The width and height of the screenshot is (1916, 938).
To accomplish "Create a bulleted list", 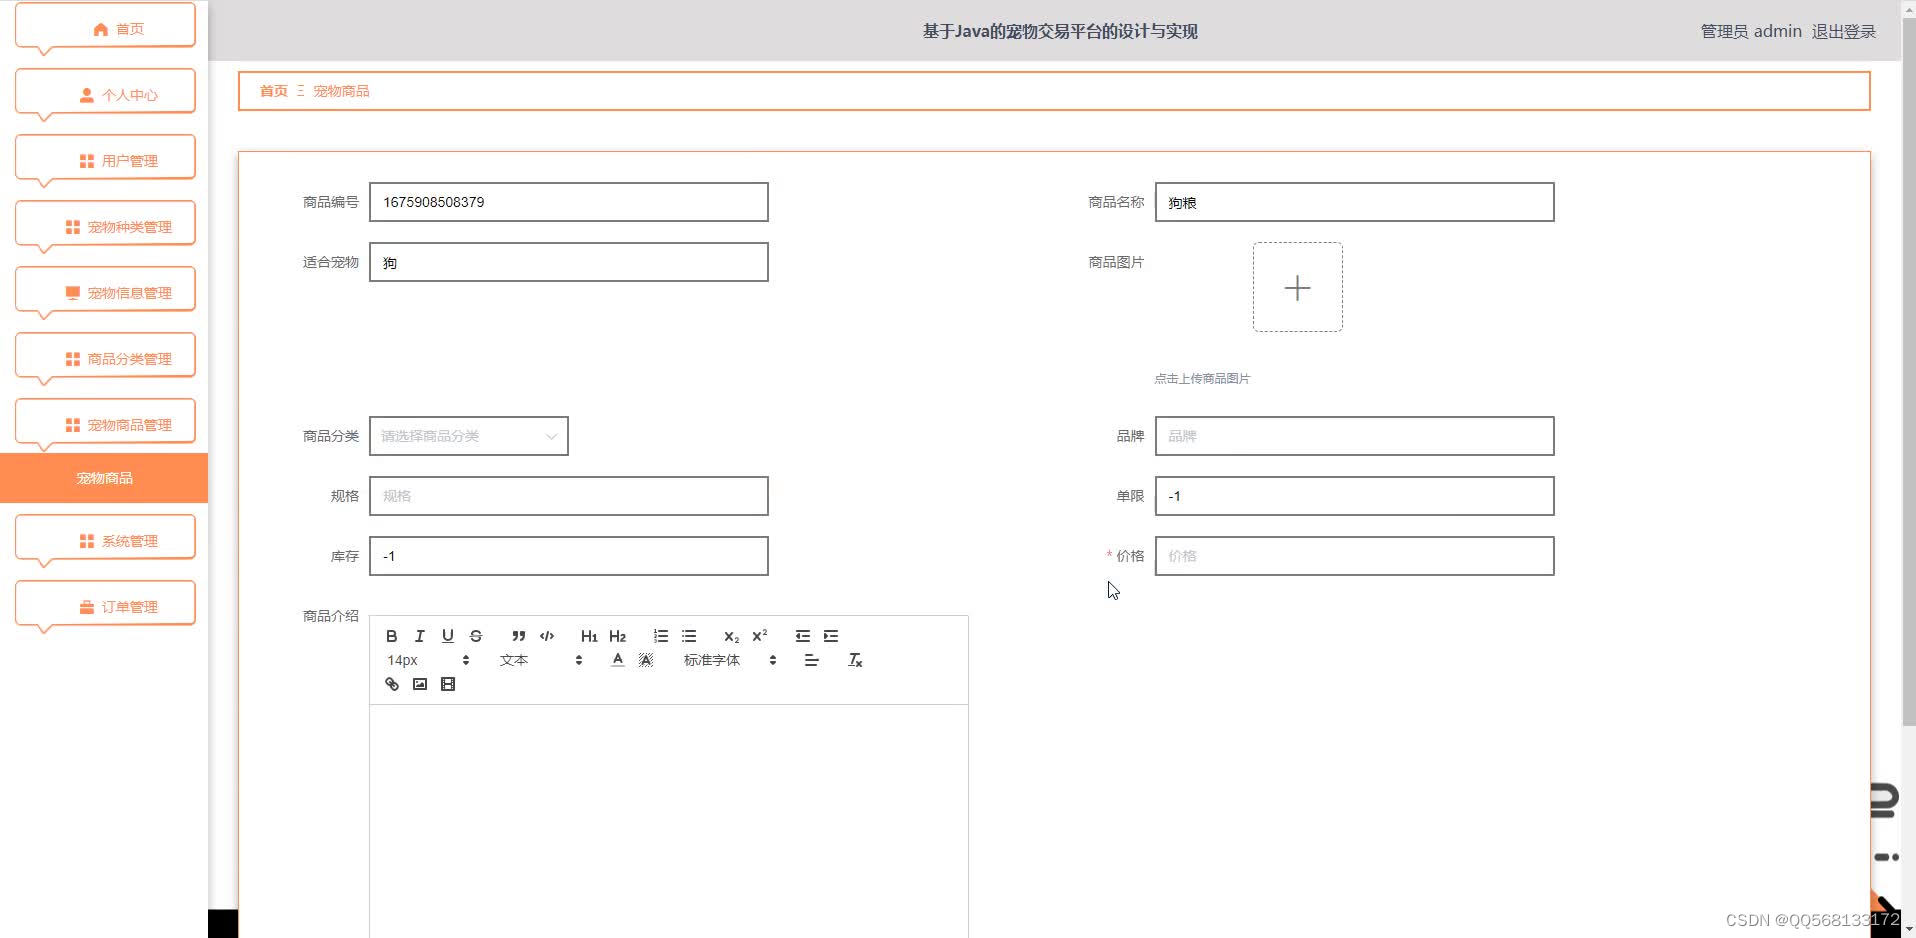I will pos(689,636).
